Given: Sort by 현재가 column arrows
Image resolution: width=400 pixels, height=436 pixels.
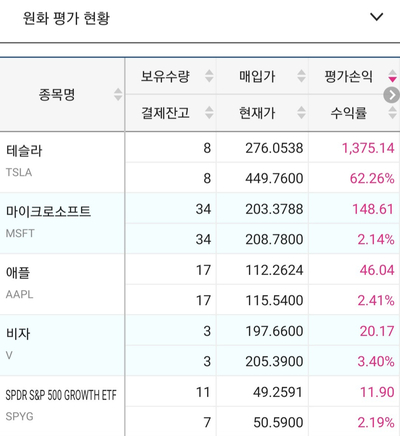Looking at the screenshot, I should coord(301,112).
